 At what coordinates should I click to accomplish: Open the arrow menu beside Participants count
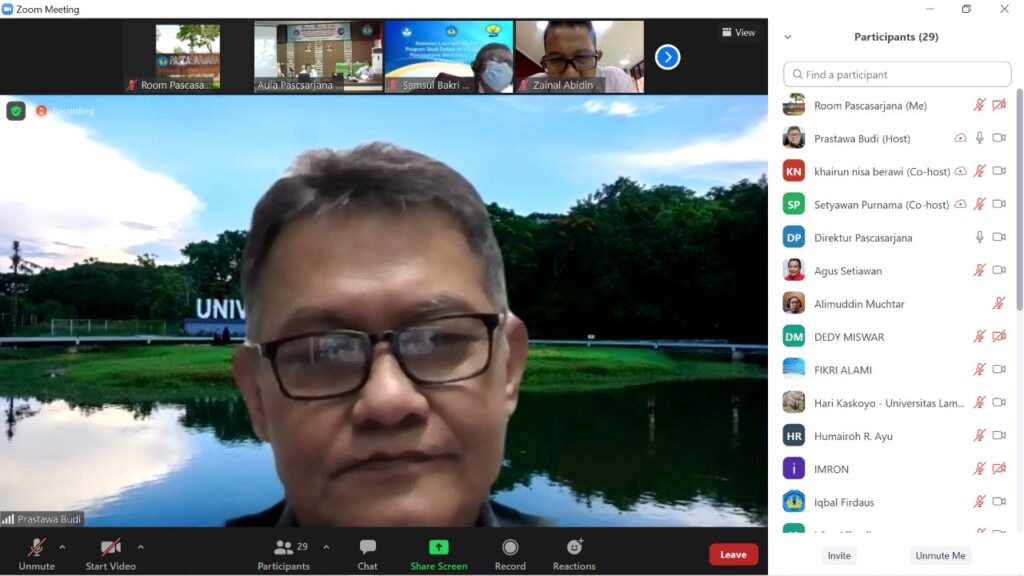coord(326,547)
